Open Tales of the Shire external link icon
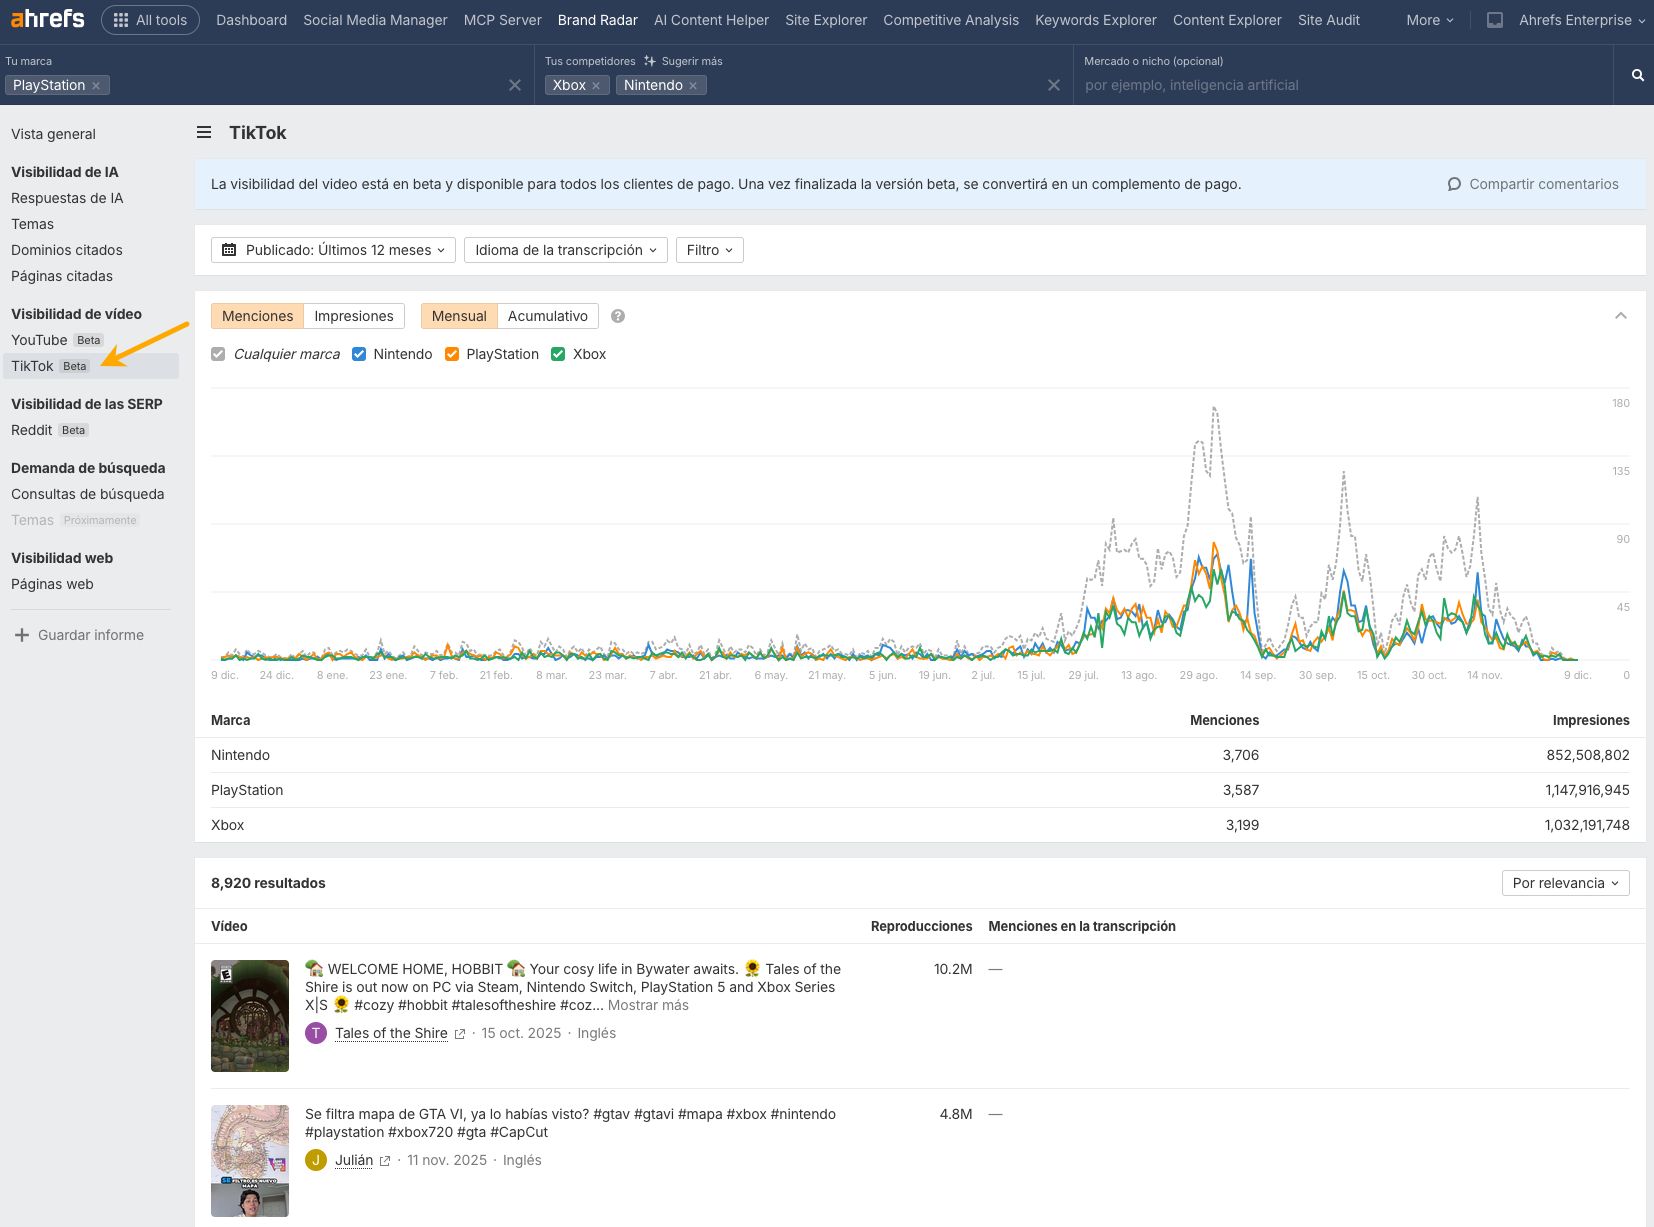 [x=460, y=1034]
